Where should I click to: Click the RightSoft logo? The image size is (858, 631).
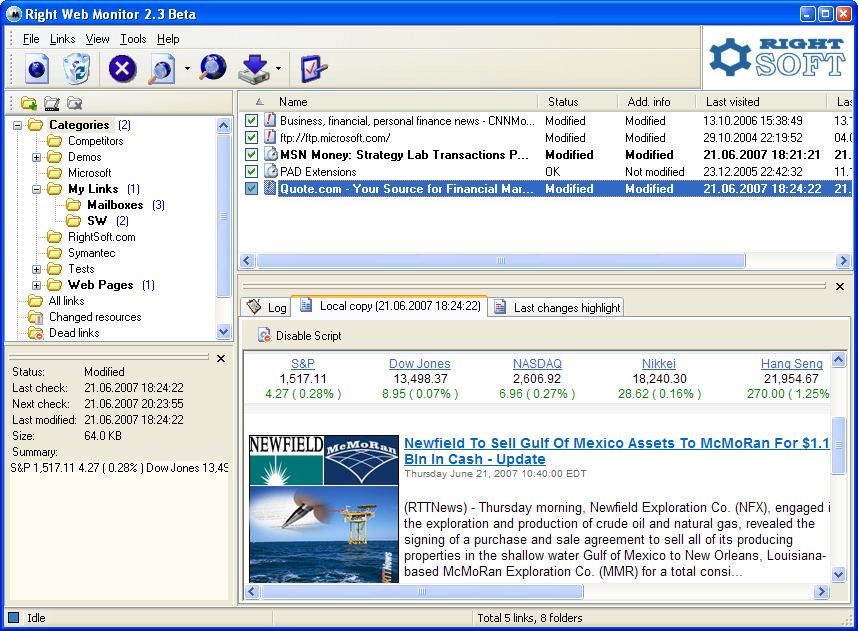[777, 58]
